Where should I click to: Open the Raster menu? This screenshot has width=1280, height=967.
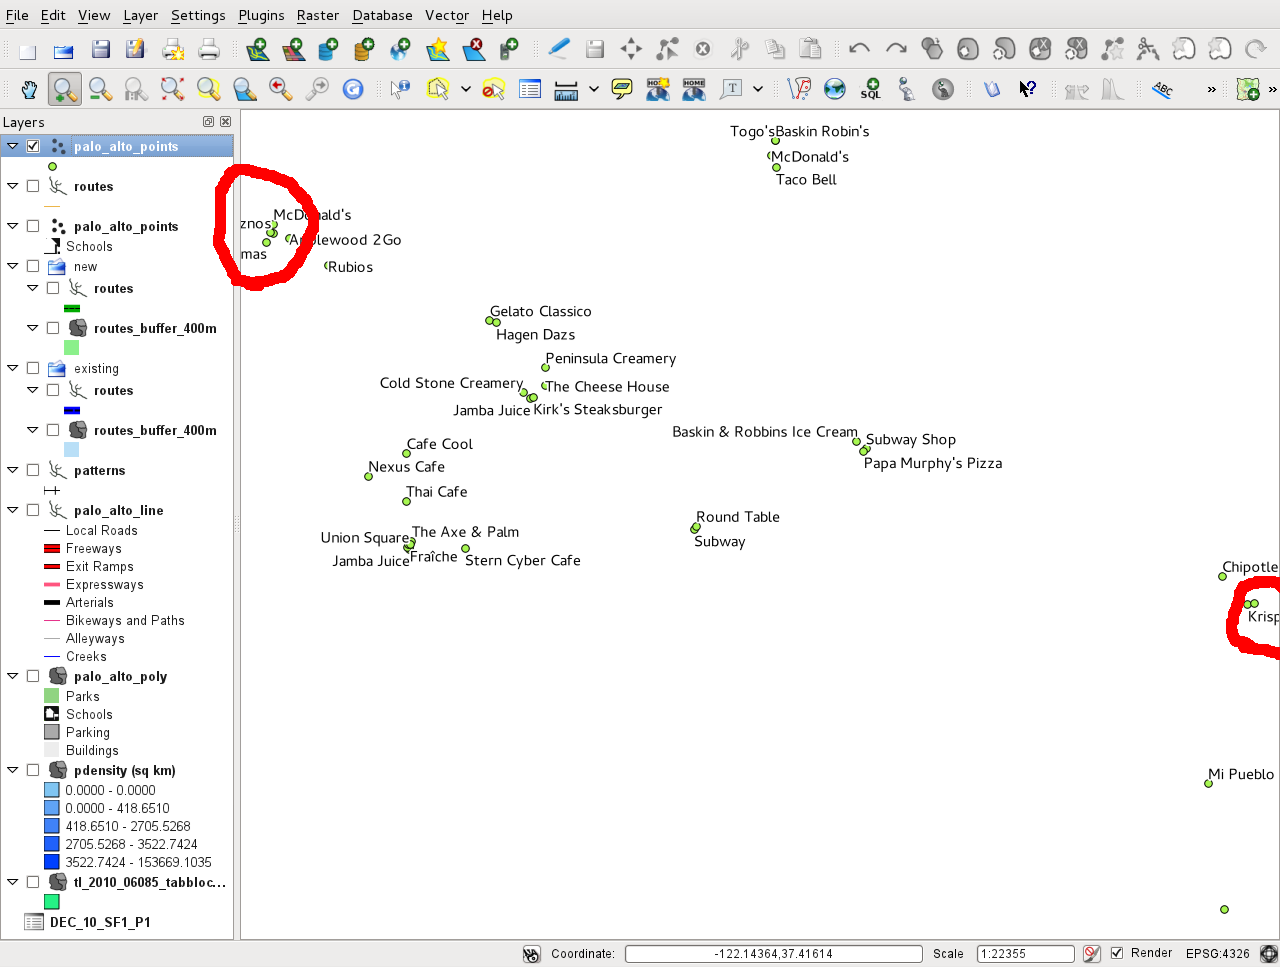(318, 15)
